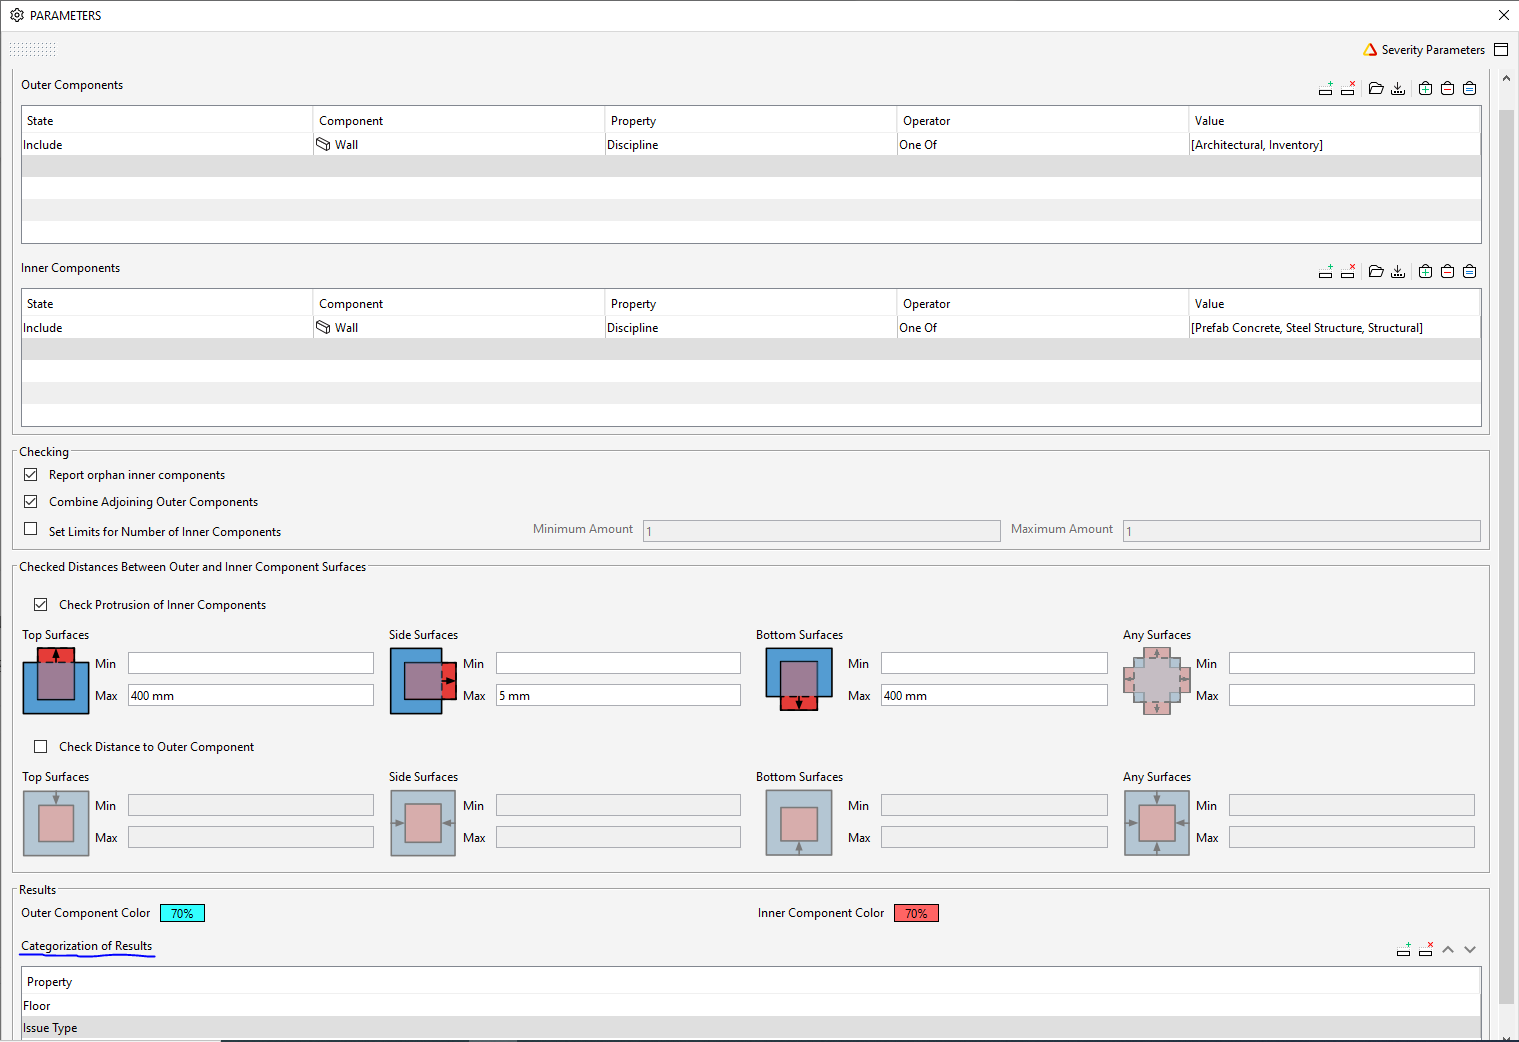1519x1042 pixels.
Task: Open Severity Parameters
Action: pos(1424,50)
